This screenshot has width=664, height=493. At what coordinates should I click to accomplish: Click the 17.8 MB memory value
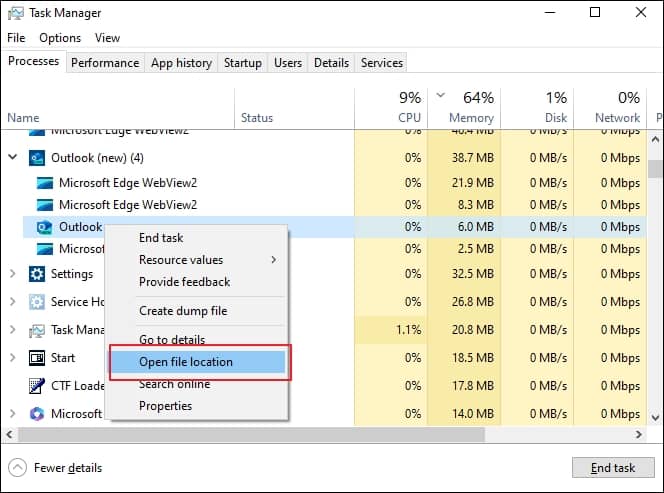pyautogui.click(x=473, y=385)
